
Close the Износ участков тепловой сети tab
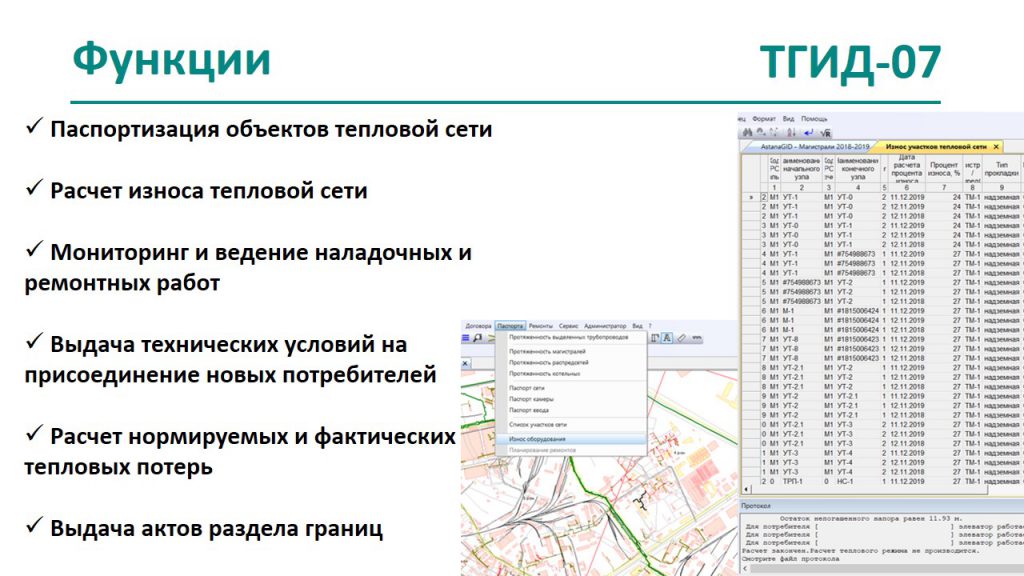[996, 147]
